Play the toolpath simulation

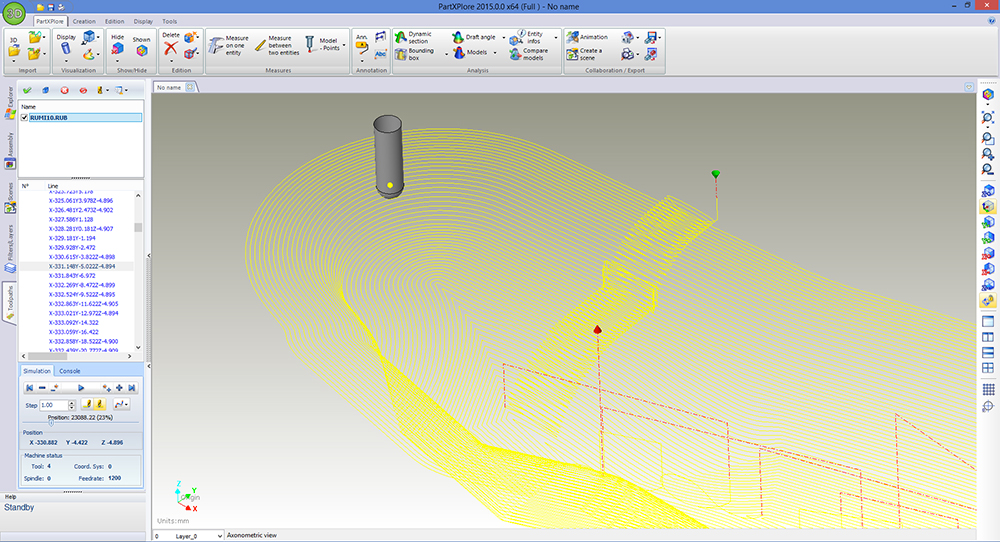[81, 388]
